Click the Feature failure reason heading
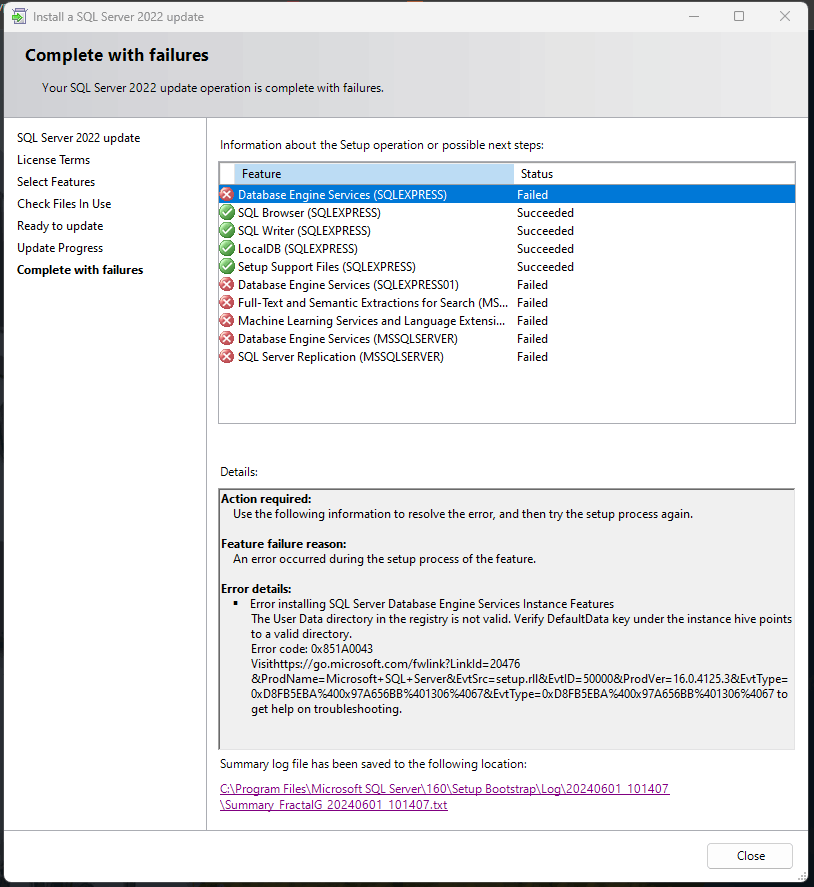This screenshot has height=887, width=814. tap(284, 544)
